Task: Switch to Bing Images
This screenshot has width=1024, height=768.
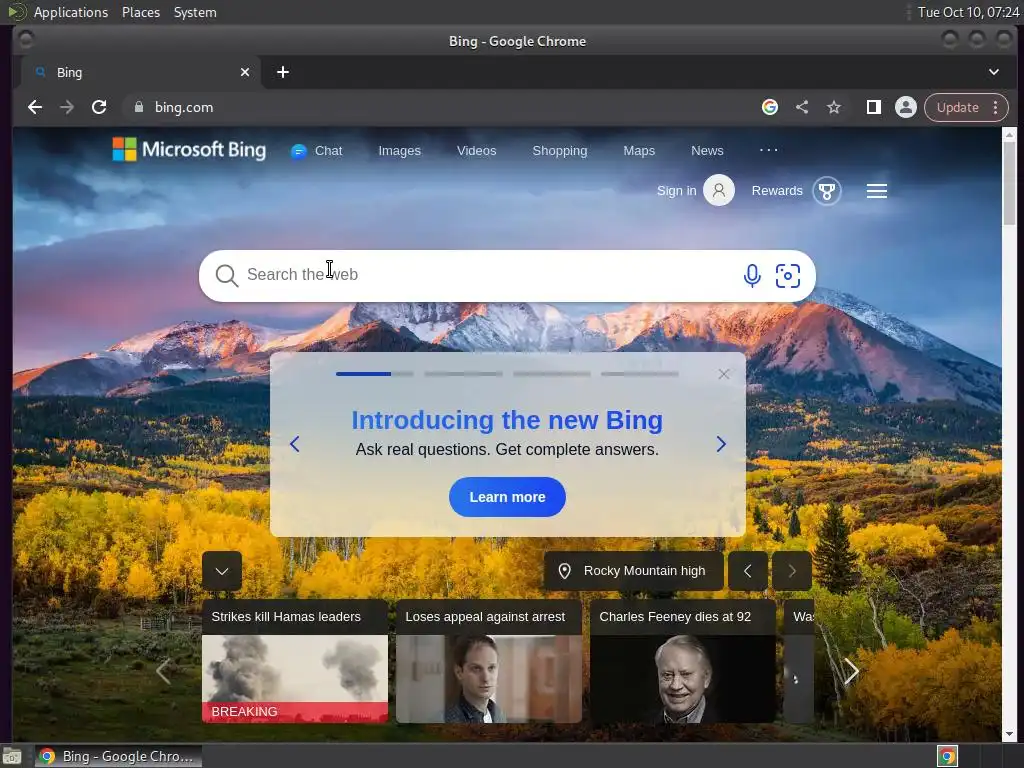Action: pos(400,151)
